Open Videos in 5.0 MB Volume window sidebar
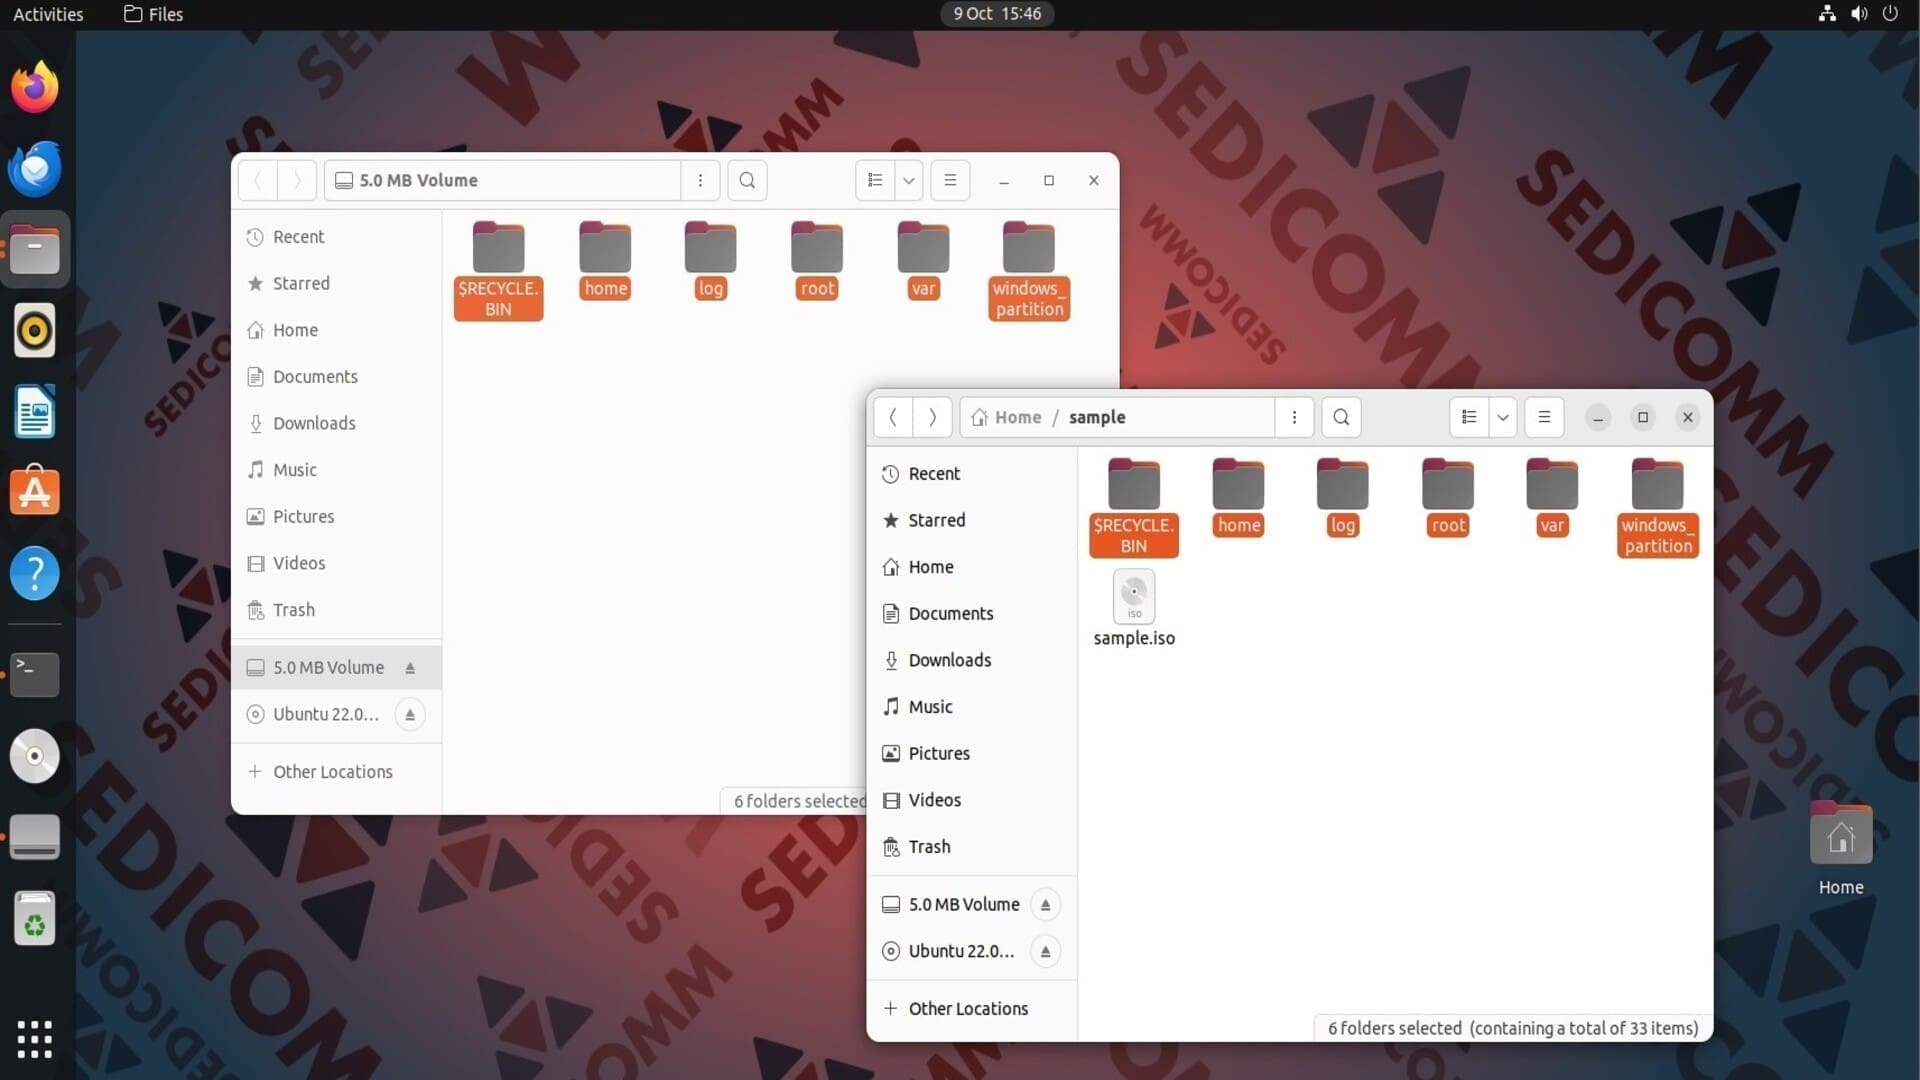Image resolution: width=1920 pixels, height=1080 pixels. [x=337, y=563]
